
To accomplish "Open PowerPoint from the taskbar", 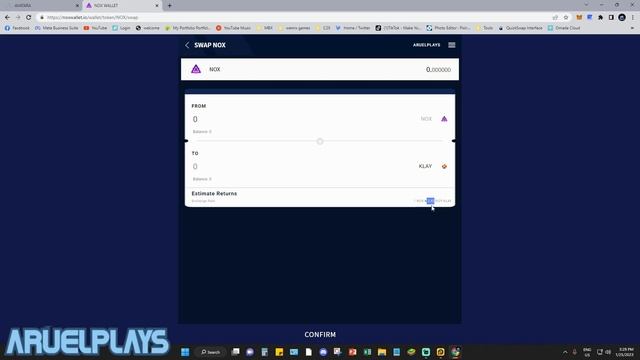I will [x=353, y=352].
